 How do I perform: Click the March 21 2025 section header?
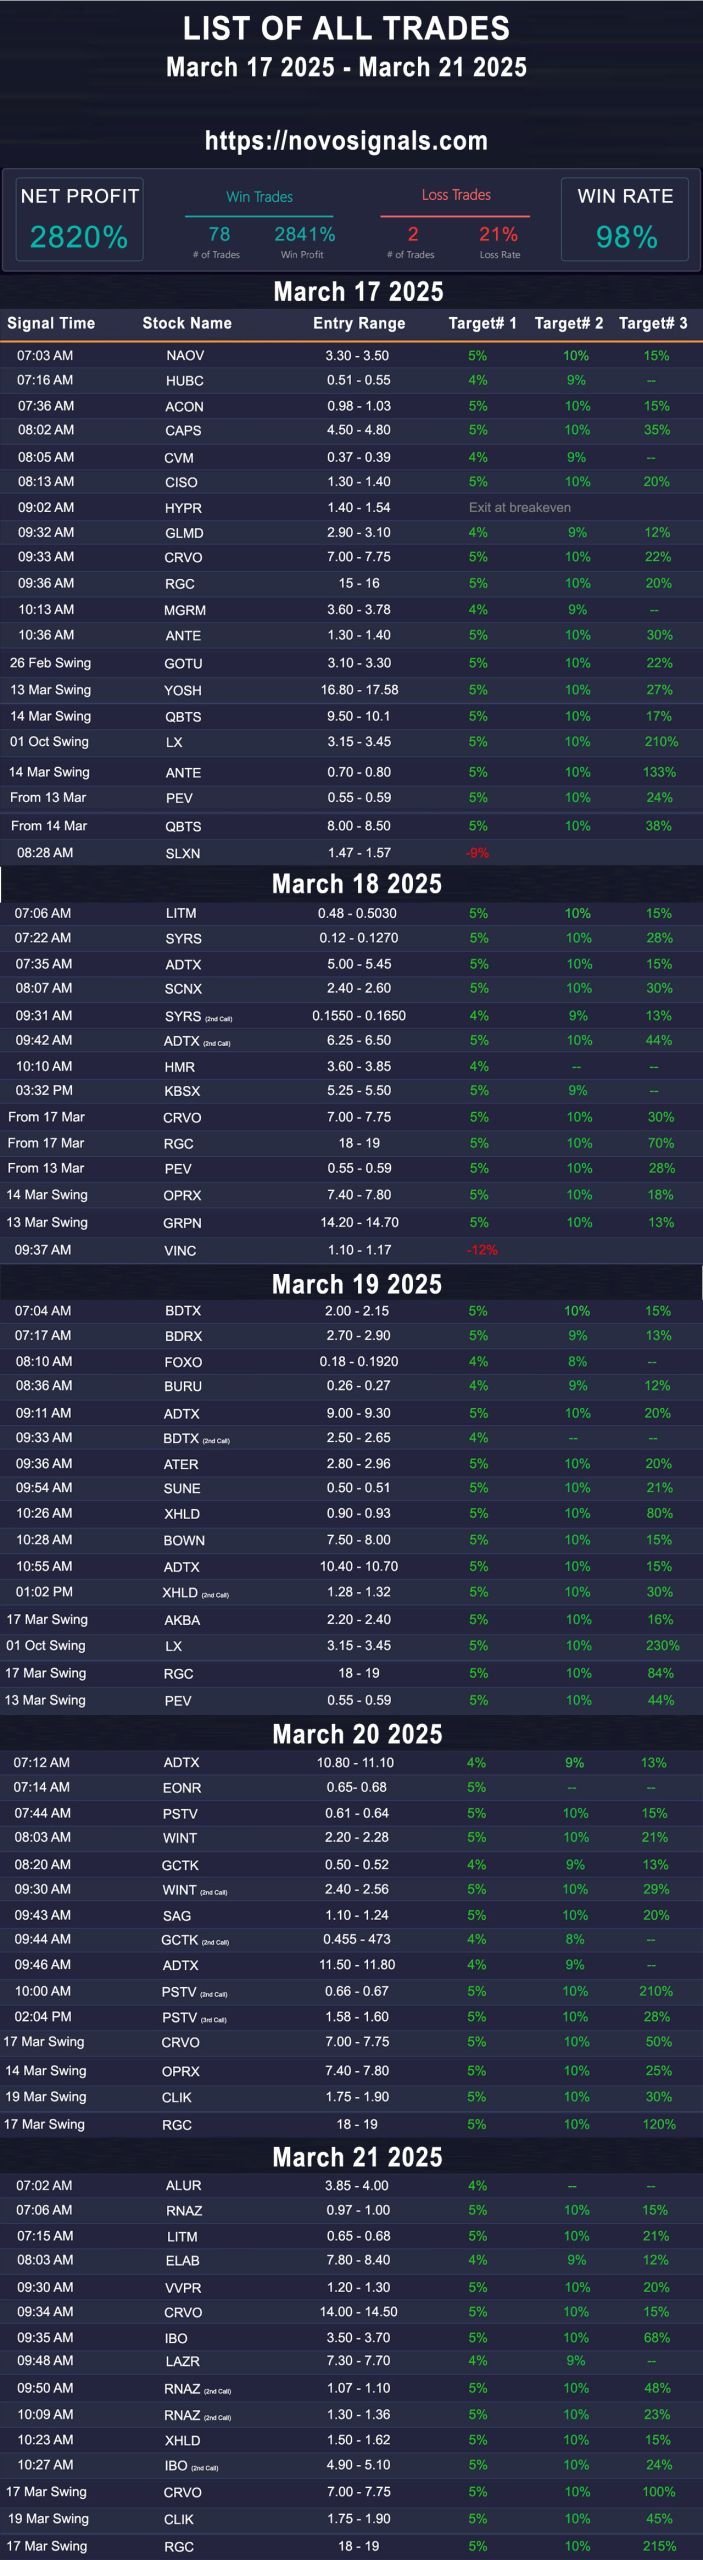pyautogui.click(x=357, y=2157)
